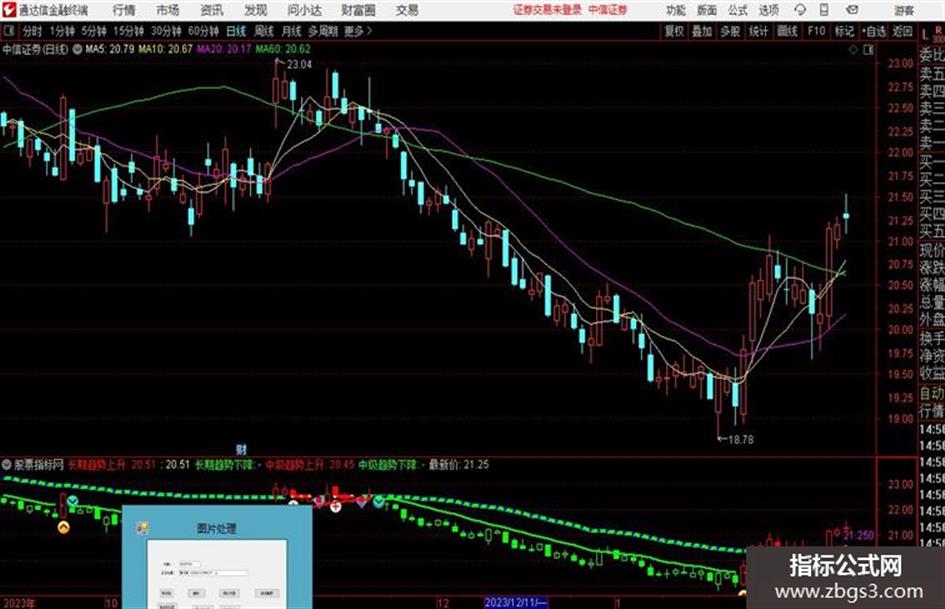Click the mobile phone icon
945x609 pixels.
(824, 10)
